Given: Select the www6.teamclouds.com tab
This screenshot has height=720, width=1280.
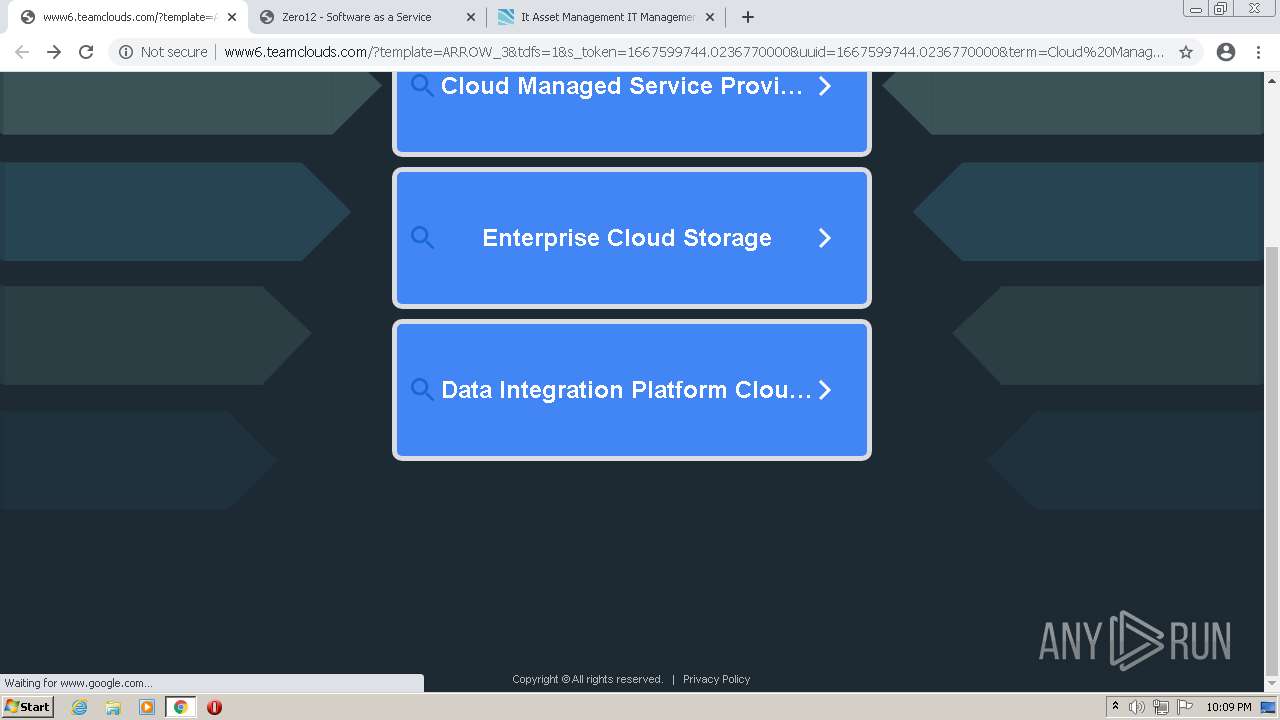Looking at the screenshot, I should click(x=128, y=17).
